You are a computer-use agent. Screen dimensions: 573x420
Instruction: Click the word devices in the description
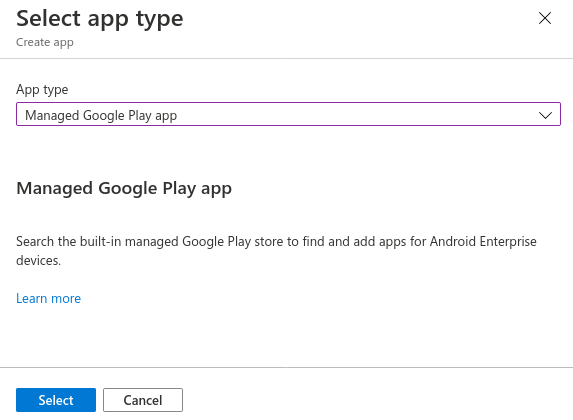click(x=38, y=261)
